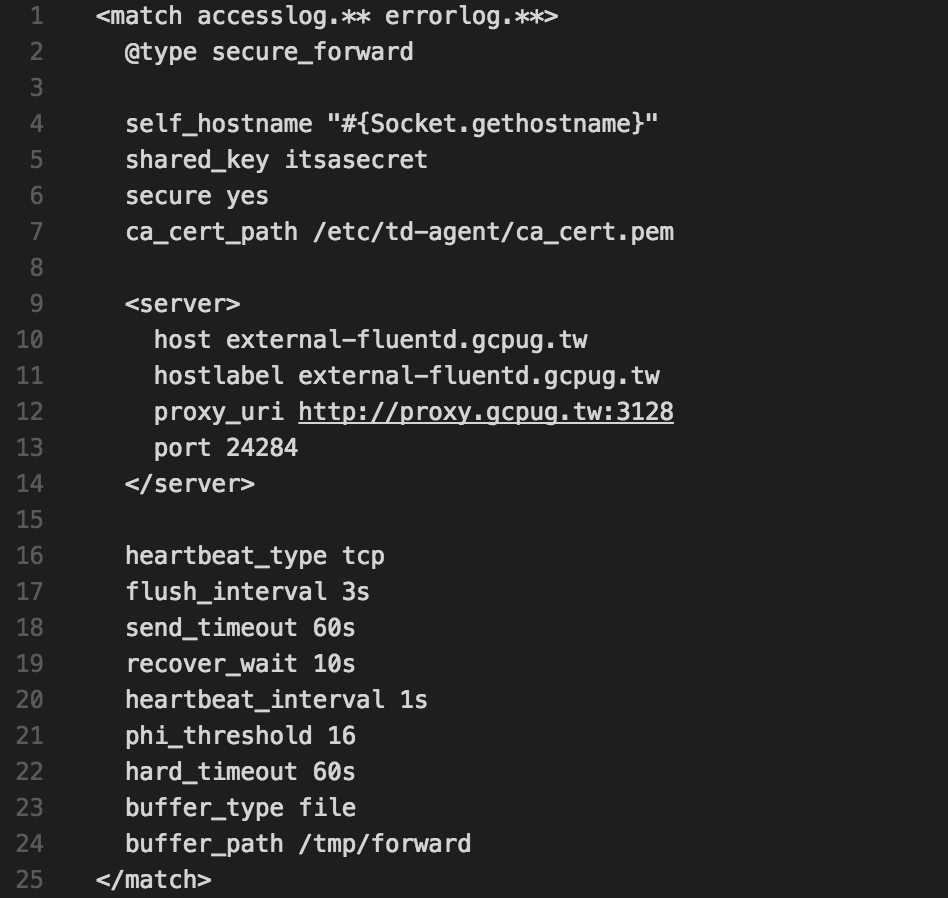Click the closing match tag

click(154, 880)
